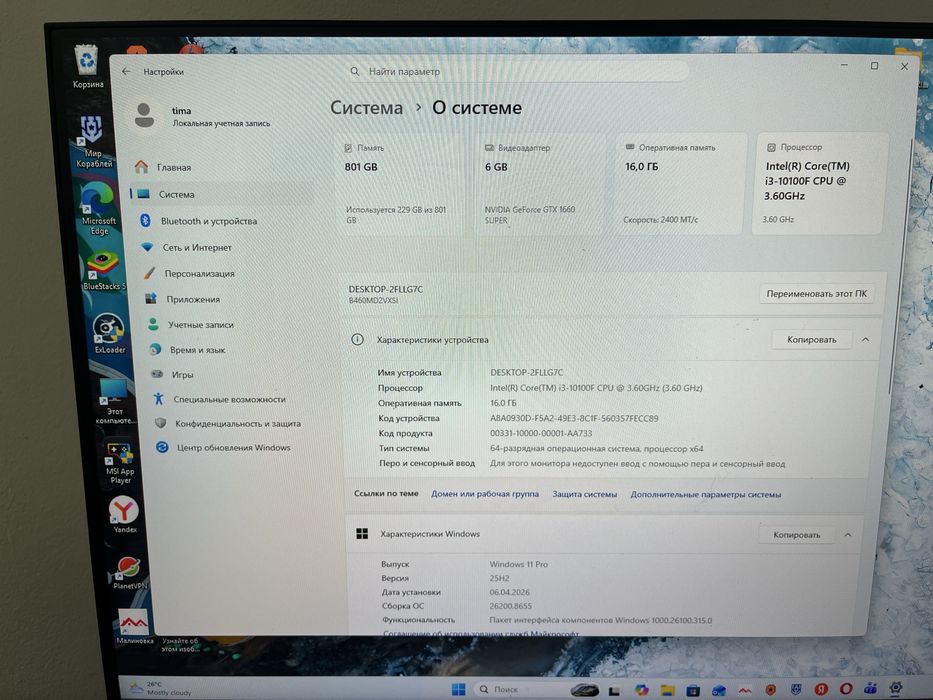Click the Windows 11 Pro edition value
The image size is (933, 700).
coord(518,564)
